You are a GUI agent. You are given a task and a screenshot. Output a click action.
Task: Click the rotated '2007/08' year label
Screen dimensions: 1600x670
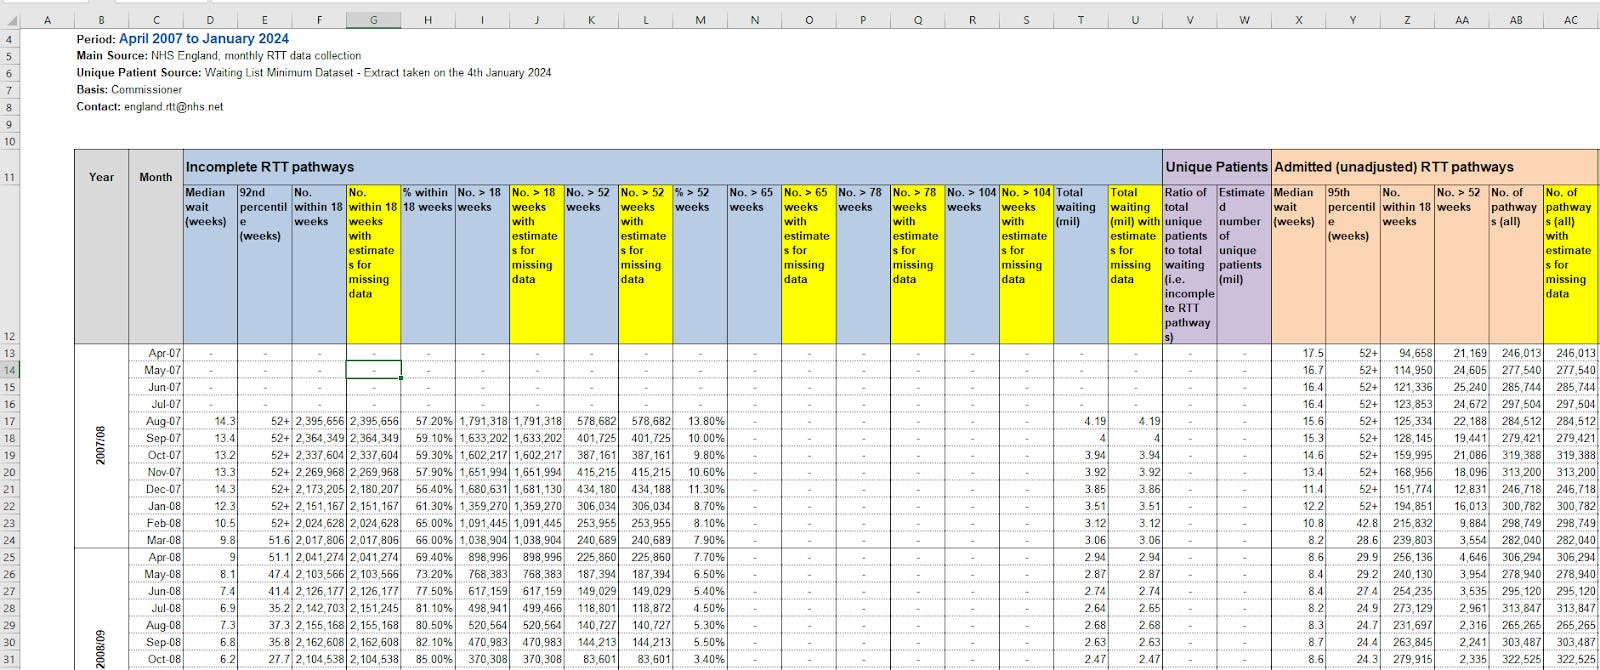coord(101,445)
